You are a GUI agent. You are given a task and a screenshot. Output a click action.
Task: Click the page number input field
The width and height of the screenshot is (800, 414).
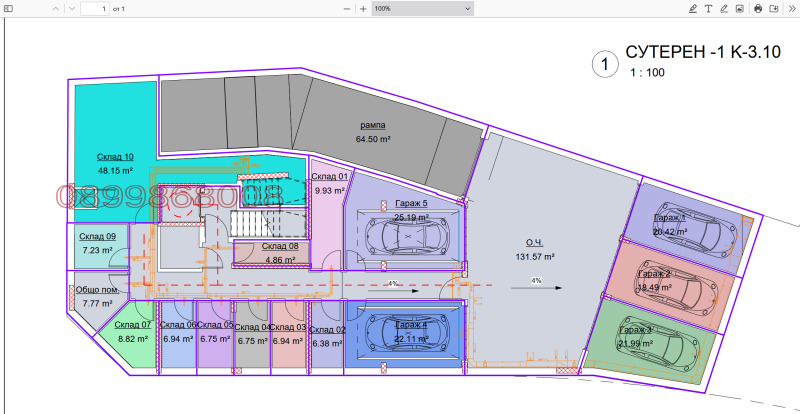(x=96, y=8)
